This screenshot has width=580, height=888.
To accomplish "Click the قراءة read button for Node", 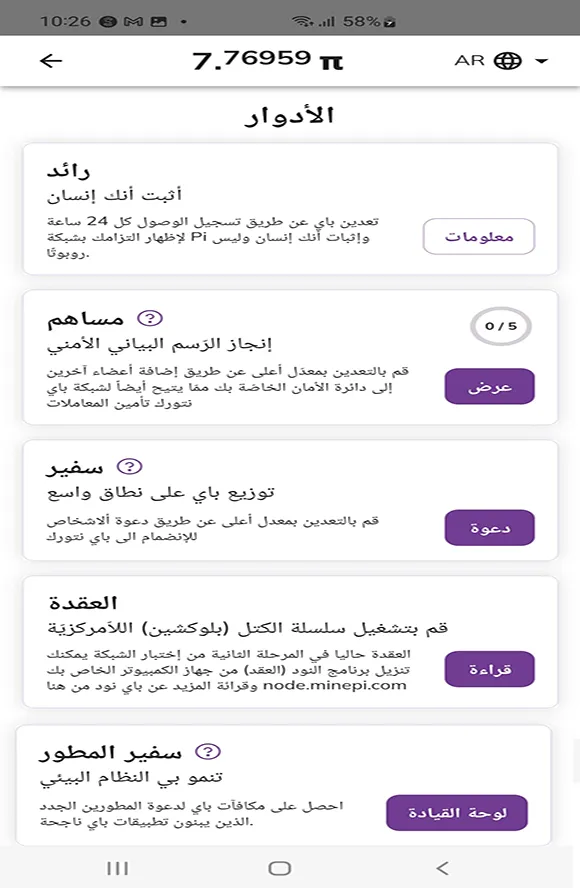I will 489,669.
